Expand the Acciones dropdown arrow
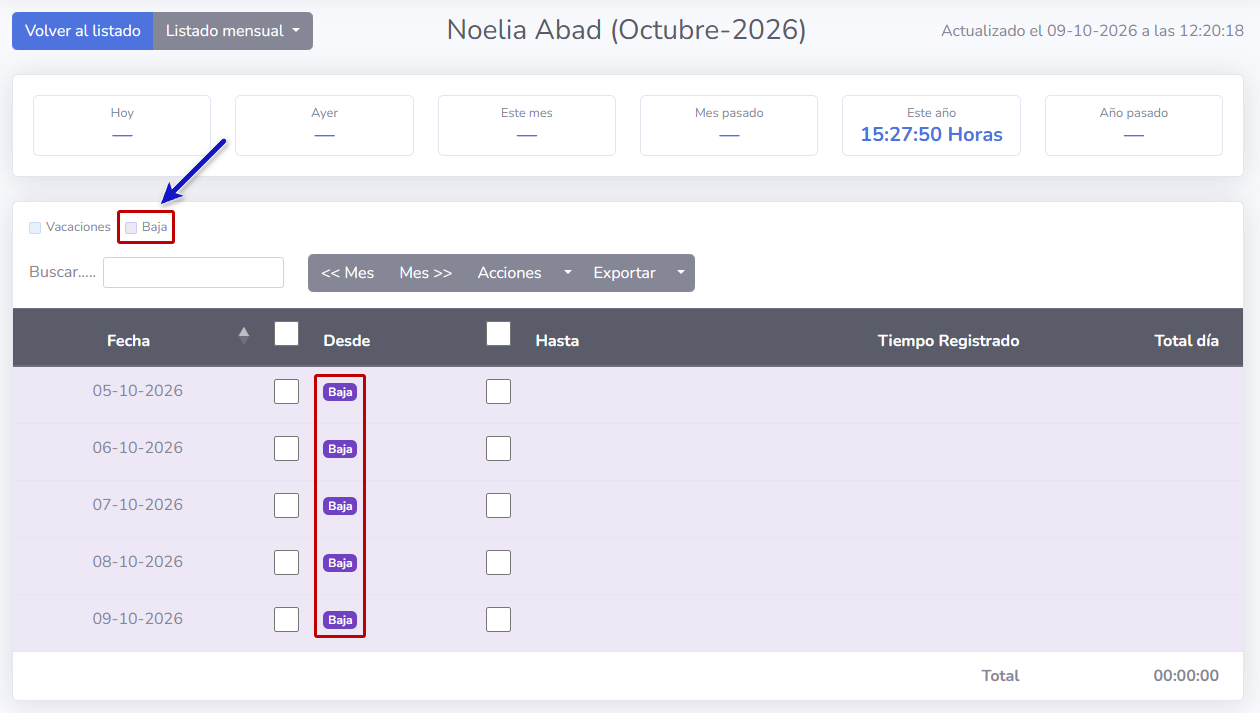 click(x=568, y=273)
